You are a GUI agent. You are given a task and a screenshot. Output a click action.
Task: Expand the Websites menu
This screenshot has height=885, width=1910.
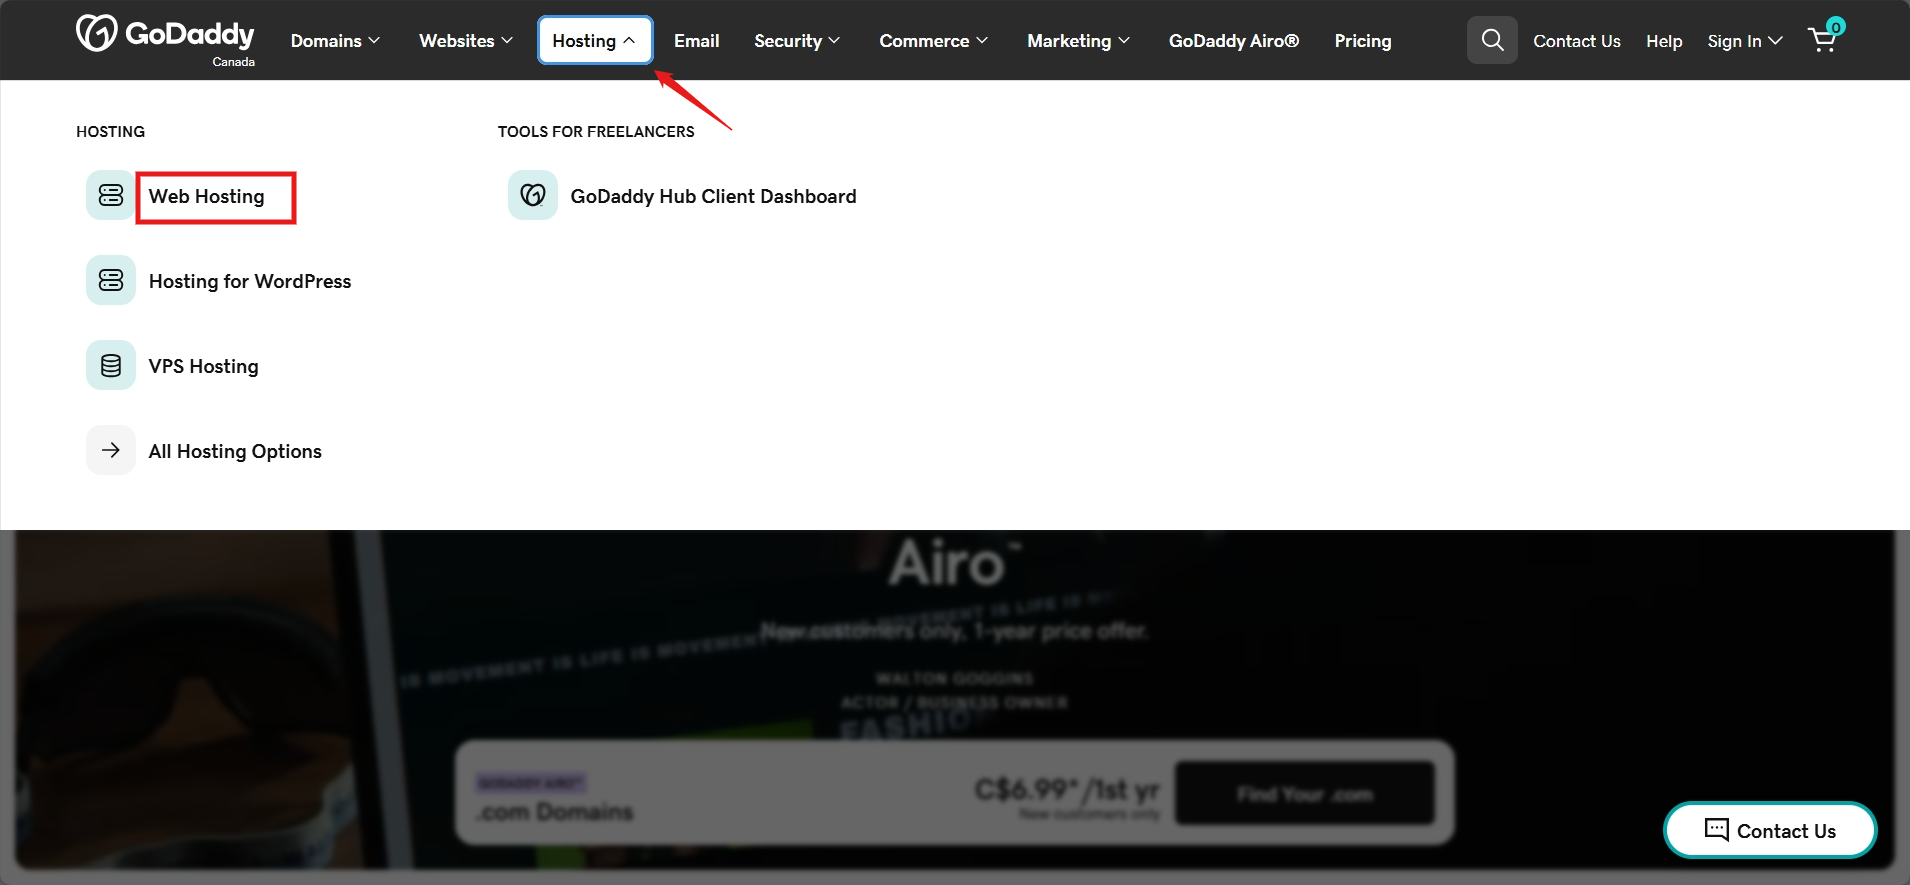pos(466,41)
